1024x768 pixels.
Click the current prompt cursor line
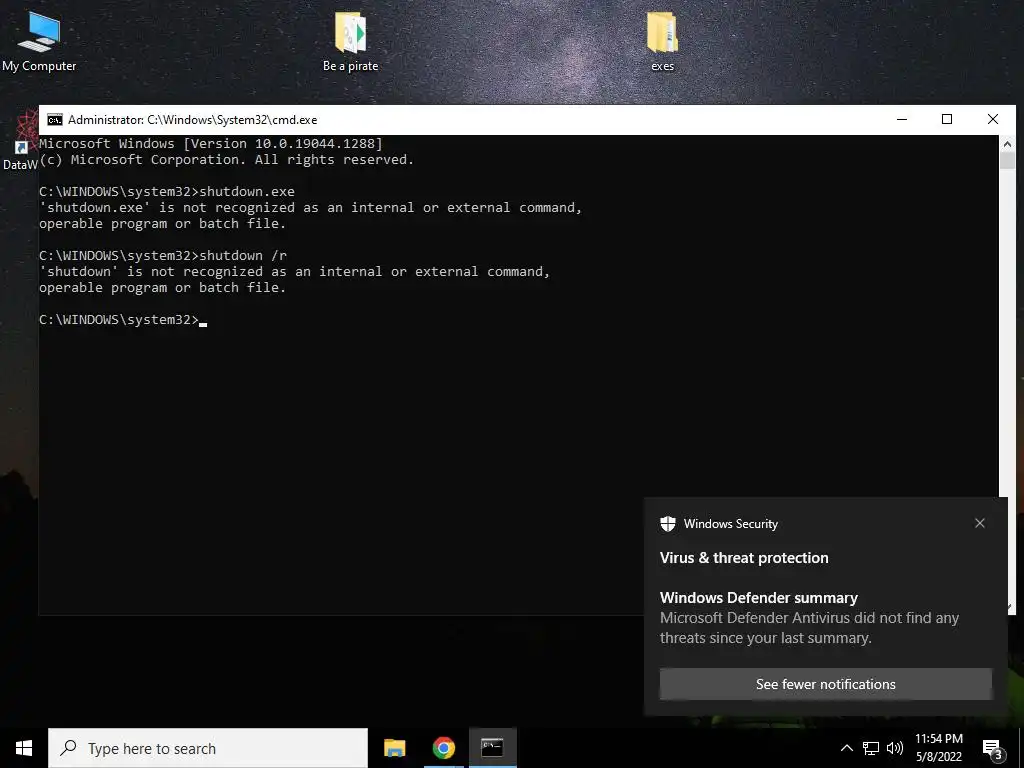pyautogui.click(x=123, y=319)
